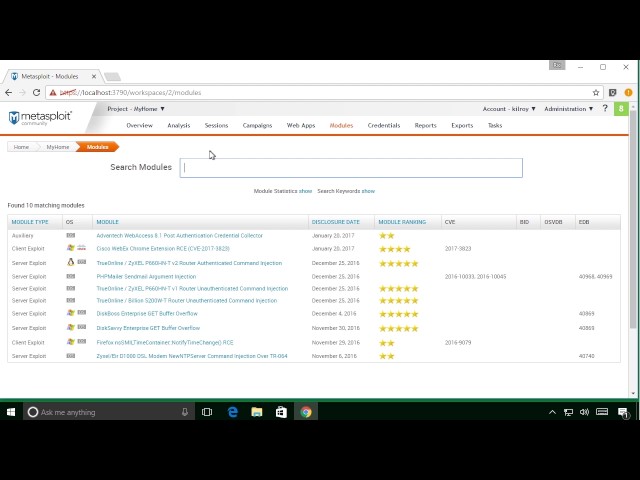Open the Windows Store taskbar icon
Viewport: 640px width, 480px height.
(x=281, y=412)
